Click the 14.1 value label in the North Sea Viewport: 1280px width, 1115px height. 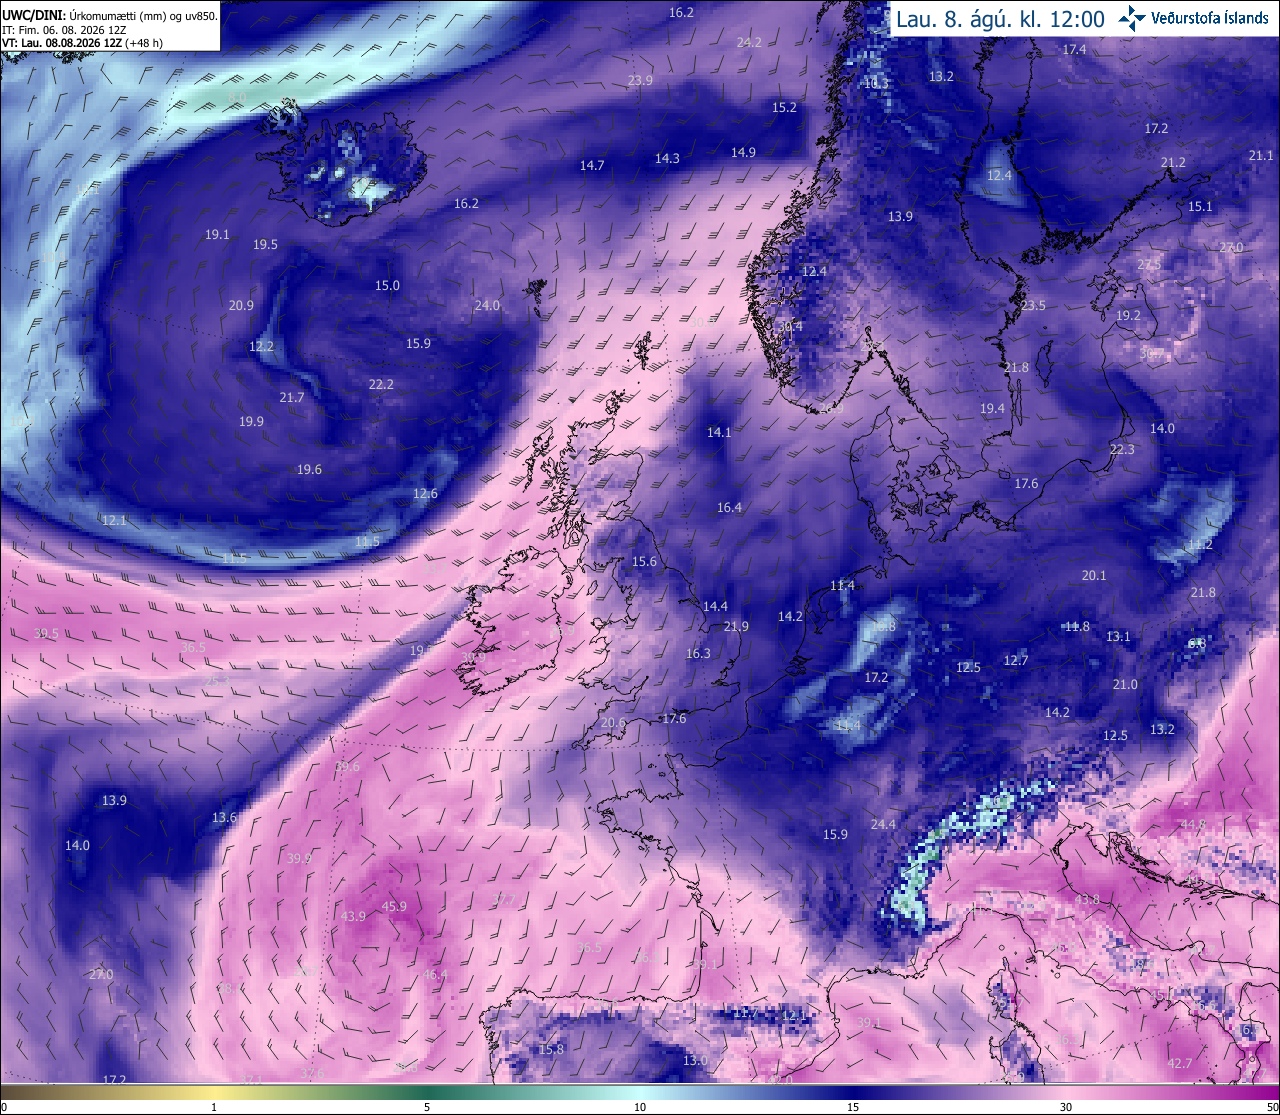pos(719,433)
